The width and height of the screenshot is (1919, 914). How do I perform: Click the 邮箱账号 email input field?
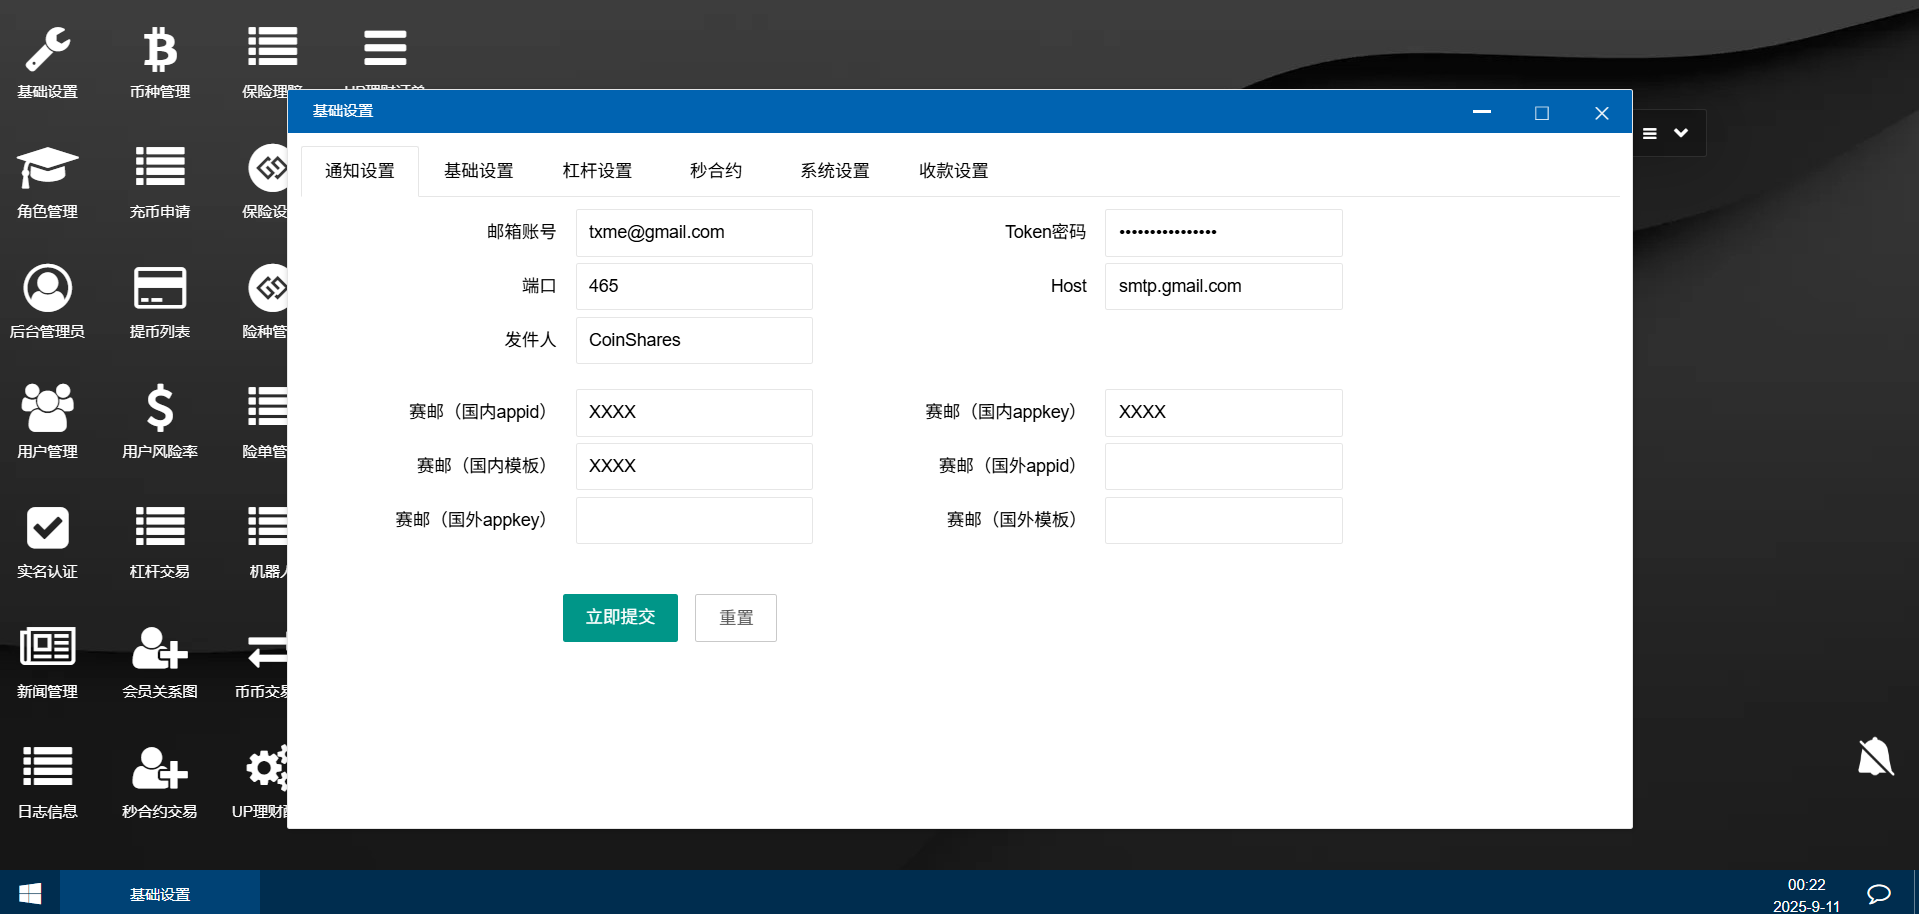pyautogui.click(x=694, y=232)
